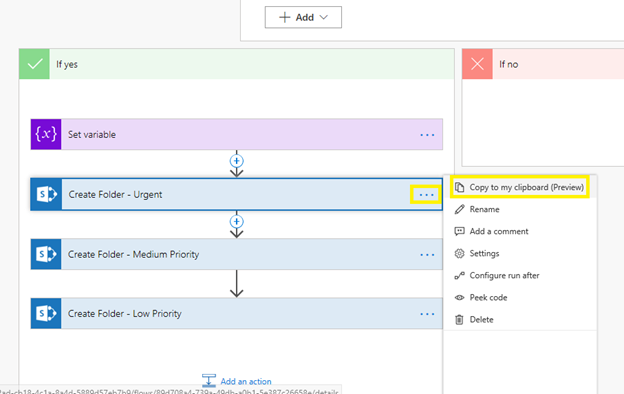624x394 pixels.
Task: Open Settings from the context menu
Action: click(520, 254)
